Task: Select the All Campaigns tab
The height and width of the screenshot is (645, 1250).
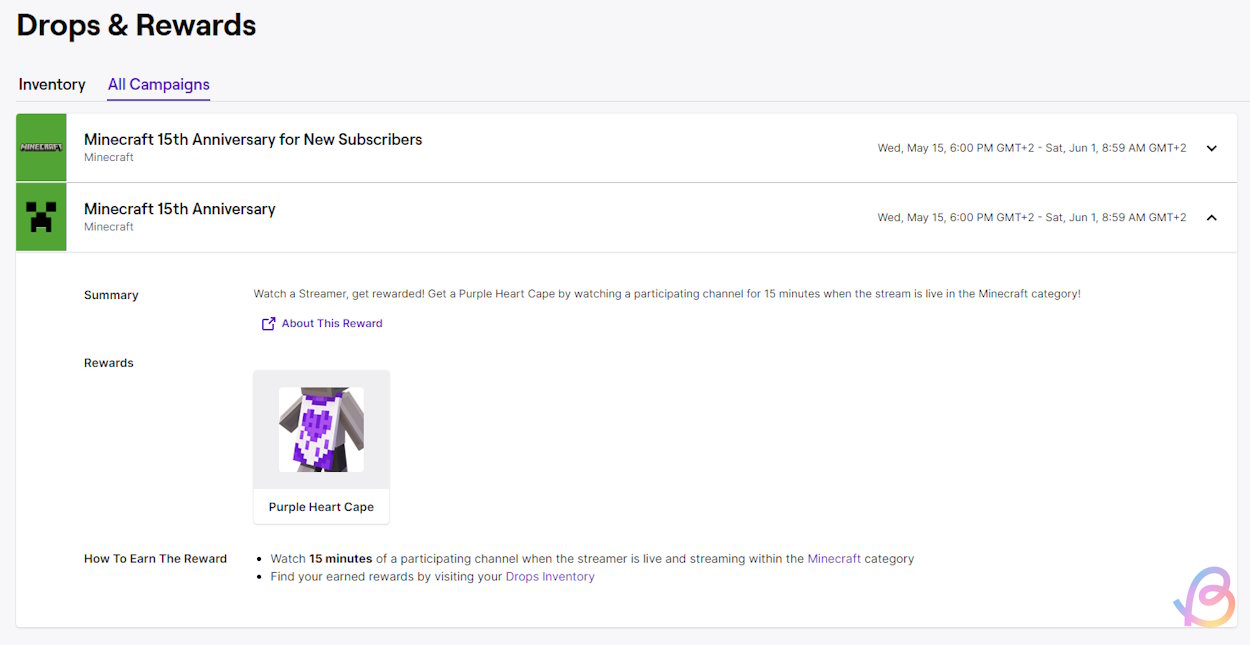Action: [158, 85]
